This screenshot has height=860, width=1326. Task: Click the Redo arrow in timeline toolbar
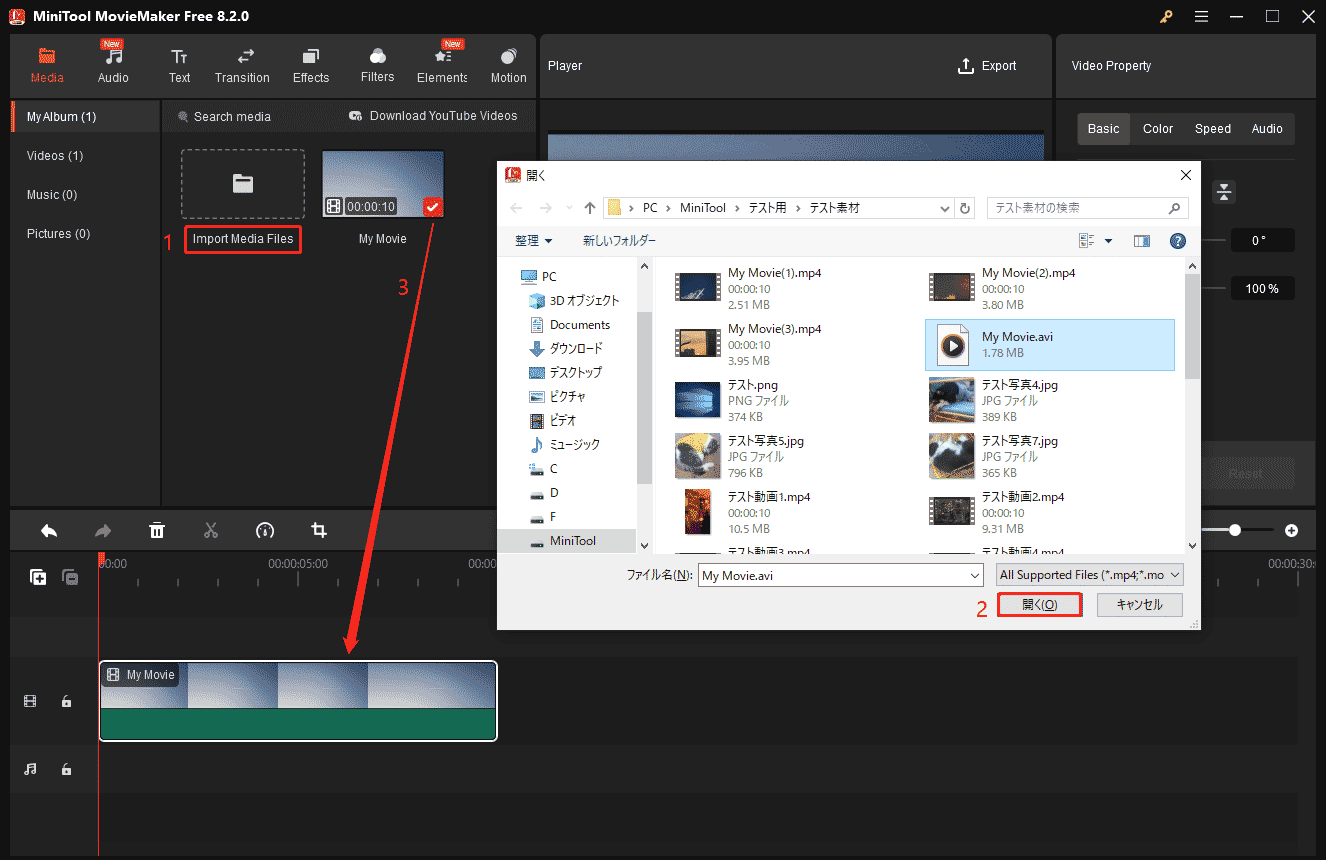point(103,530)
